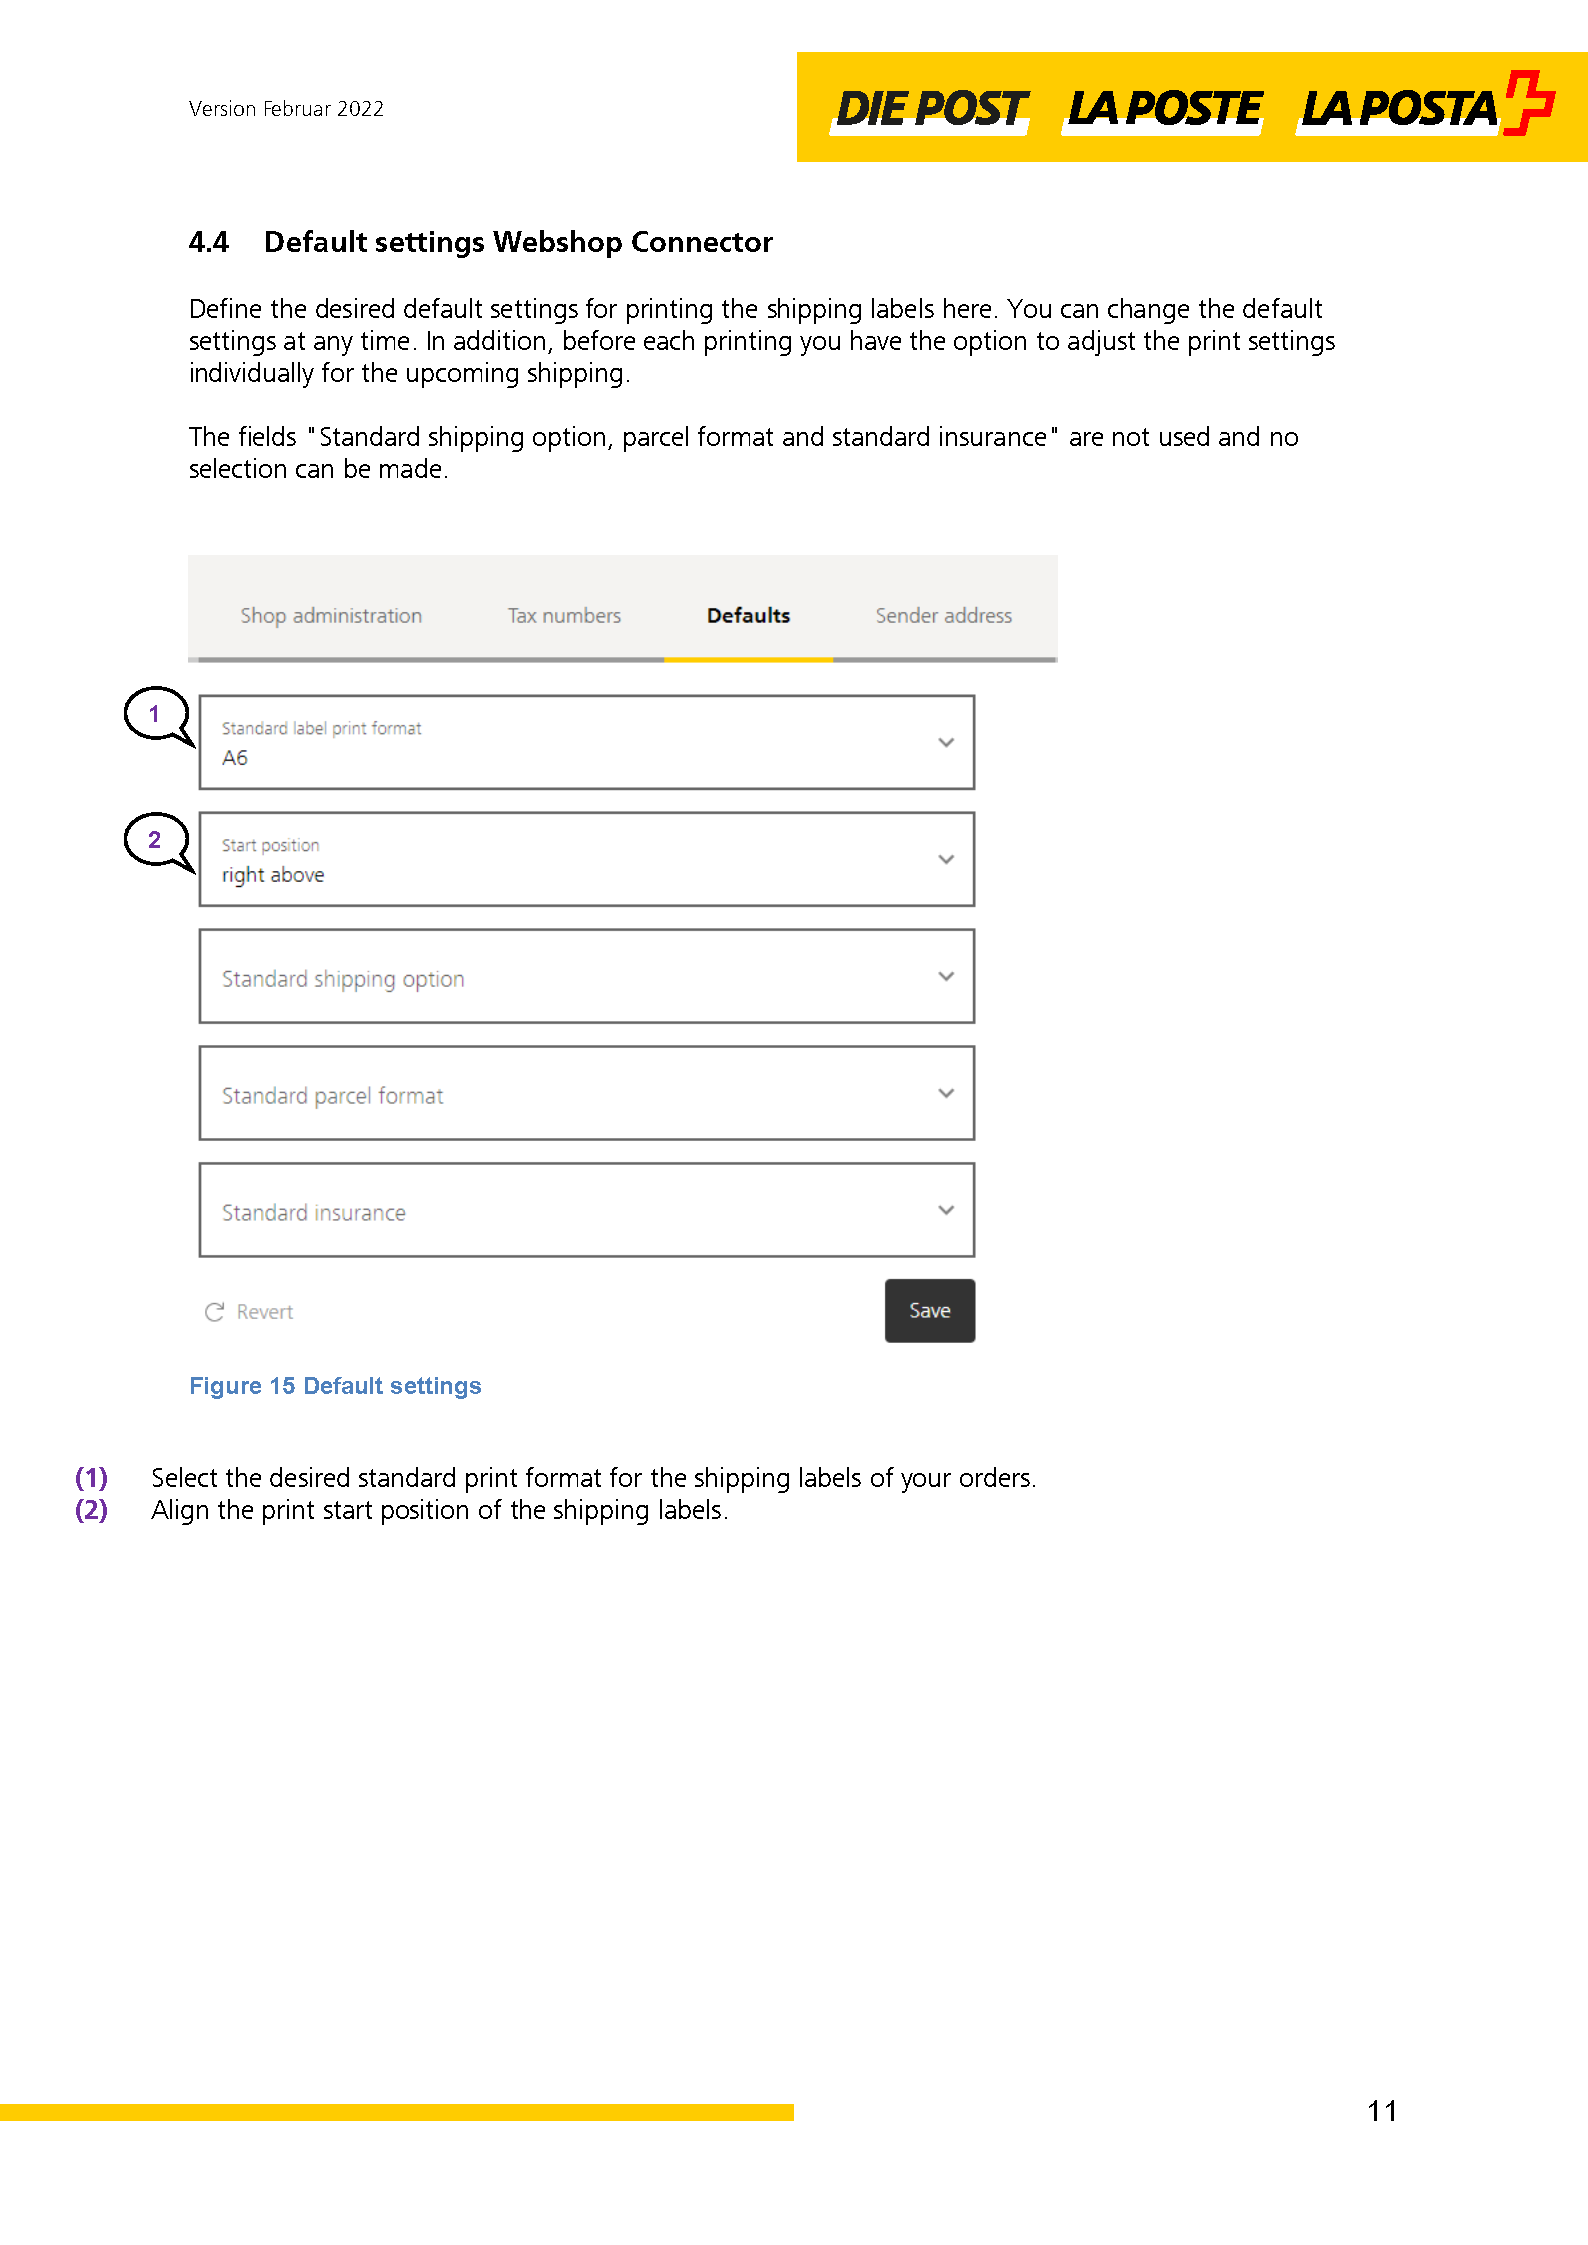This screenshot has height=2245, width=1588.
Task: Click the chevron in Standard insurance field
Action: [946, 1210]
